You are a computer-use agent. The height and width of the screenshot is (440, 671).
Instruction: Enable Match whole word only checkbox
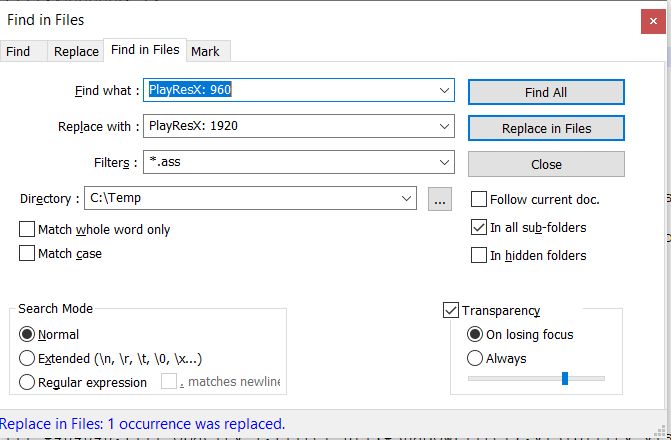click(27, 230)
